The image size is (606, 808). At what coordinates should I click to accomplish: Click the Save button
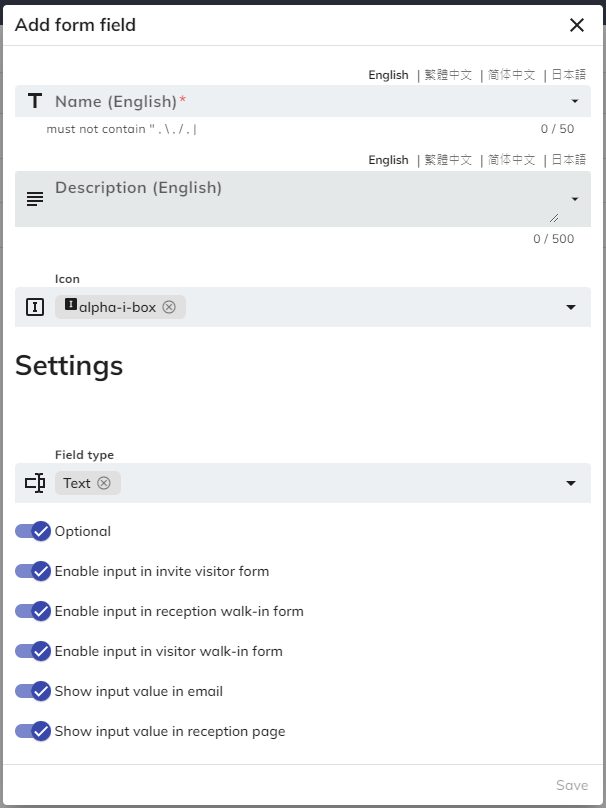click(572, 785)
